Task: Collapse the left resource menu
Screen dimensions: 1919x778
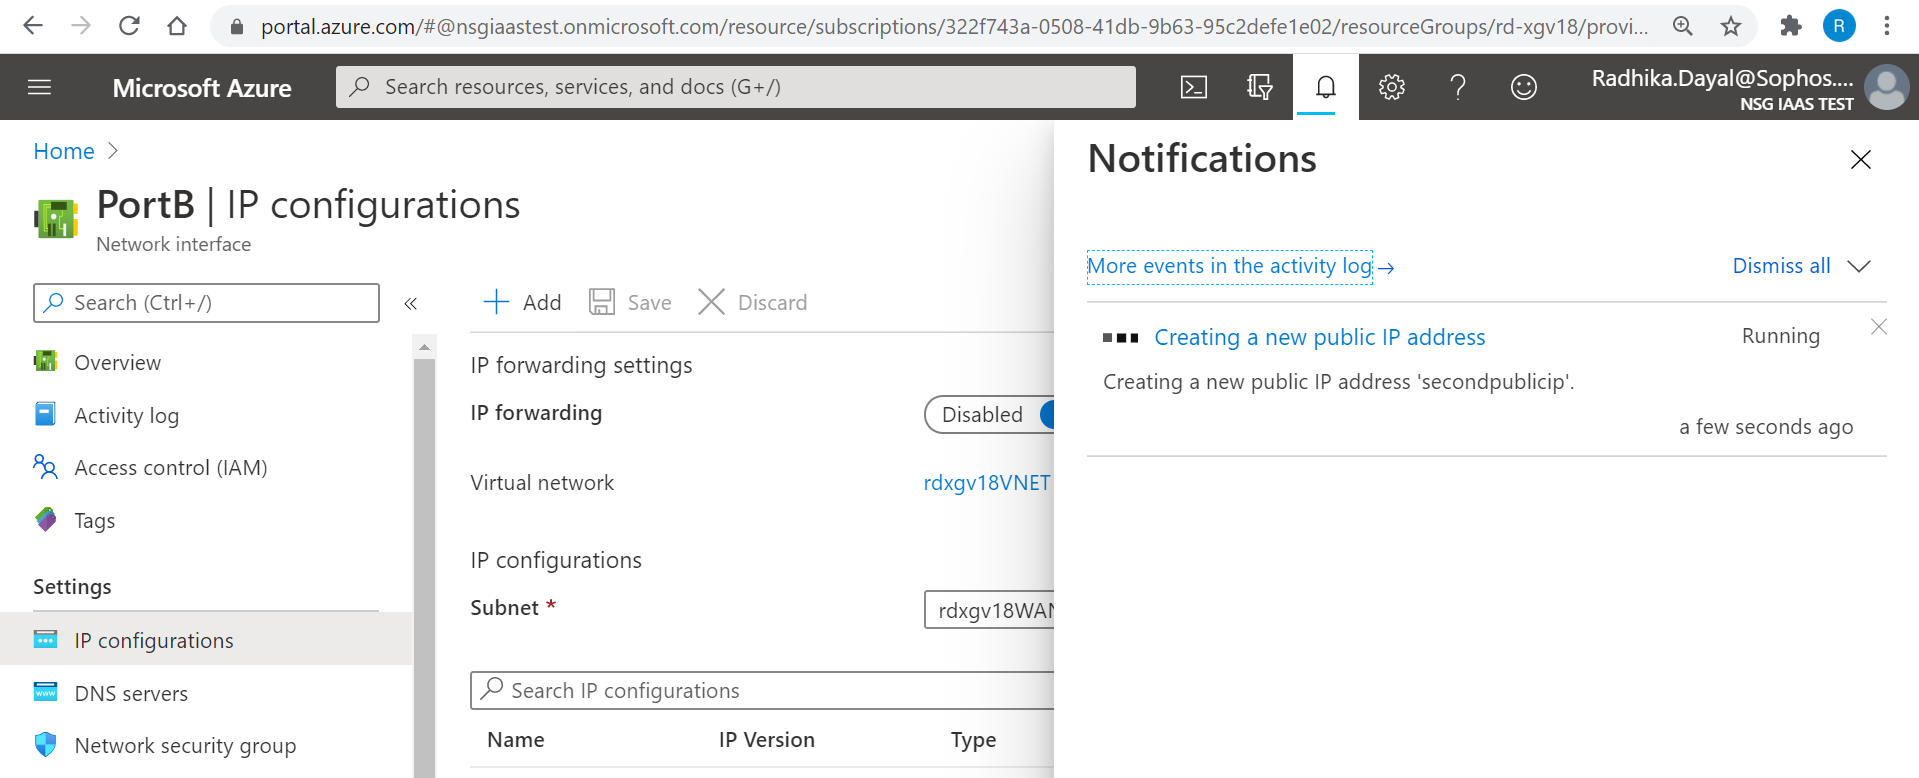Action: pyautogui.click(x=410, y=303)
